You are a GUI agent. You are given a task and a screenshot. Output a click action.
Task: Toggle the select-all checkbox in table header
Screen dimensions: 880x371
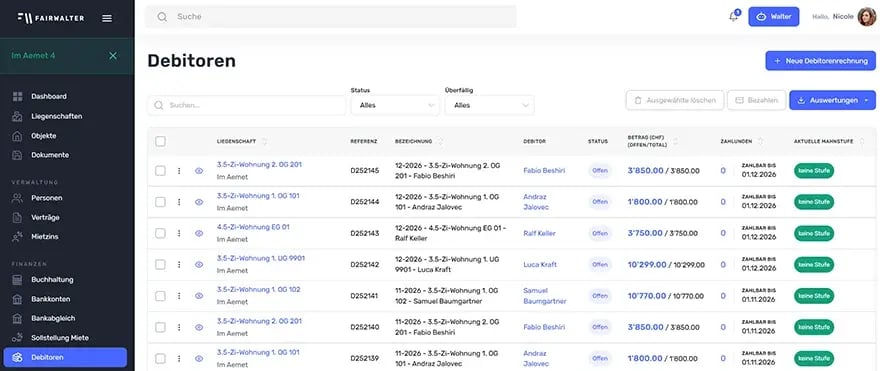coord(161,141)
